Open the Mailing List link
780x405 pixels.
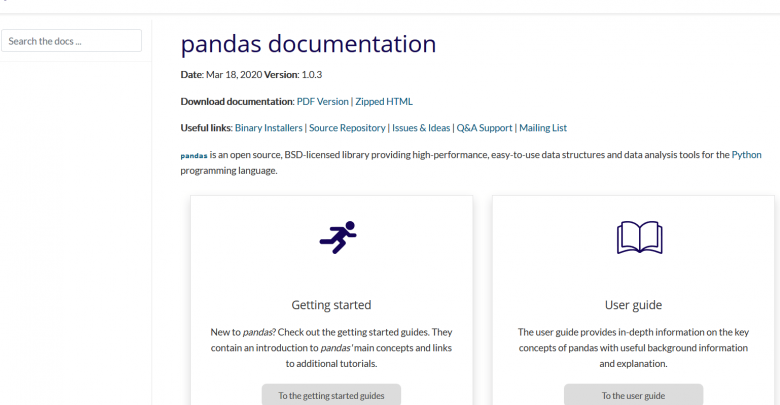[x=543, y=128]
